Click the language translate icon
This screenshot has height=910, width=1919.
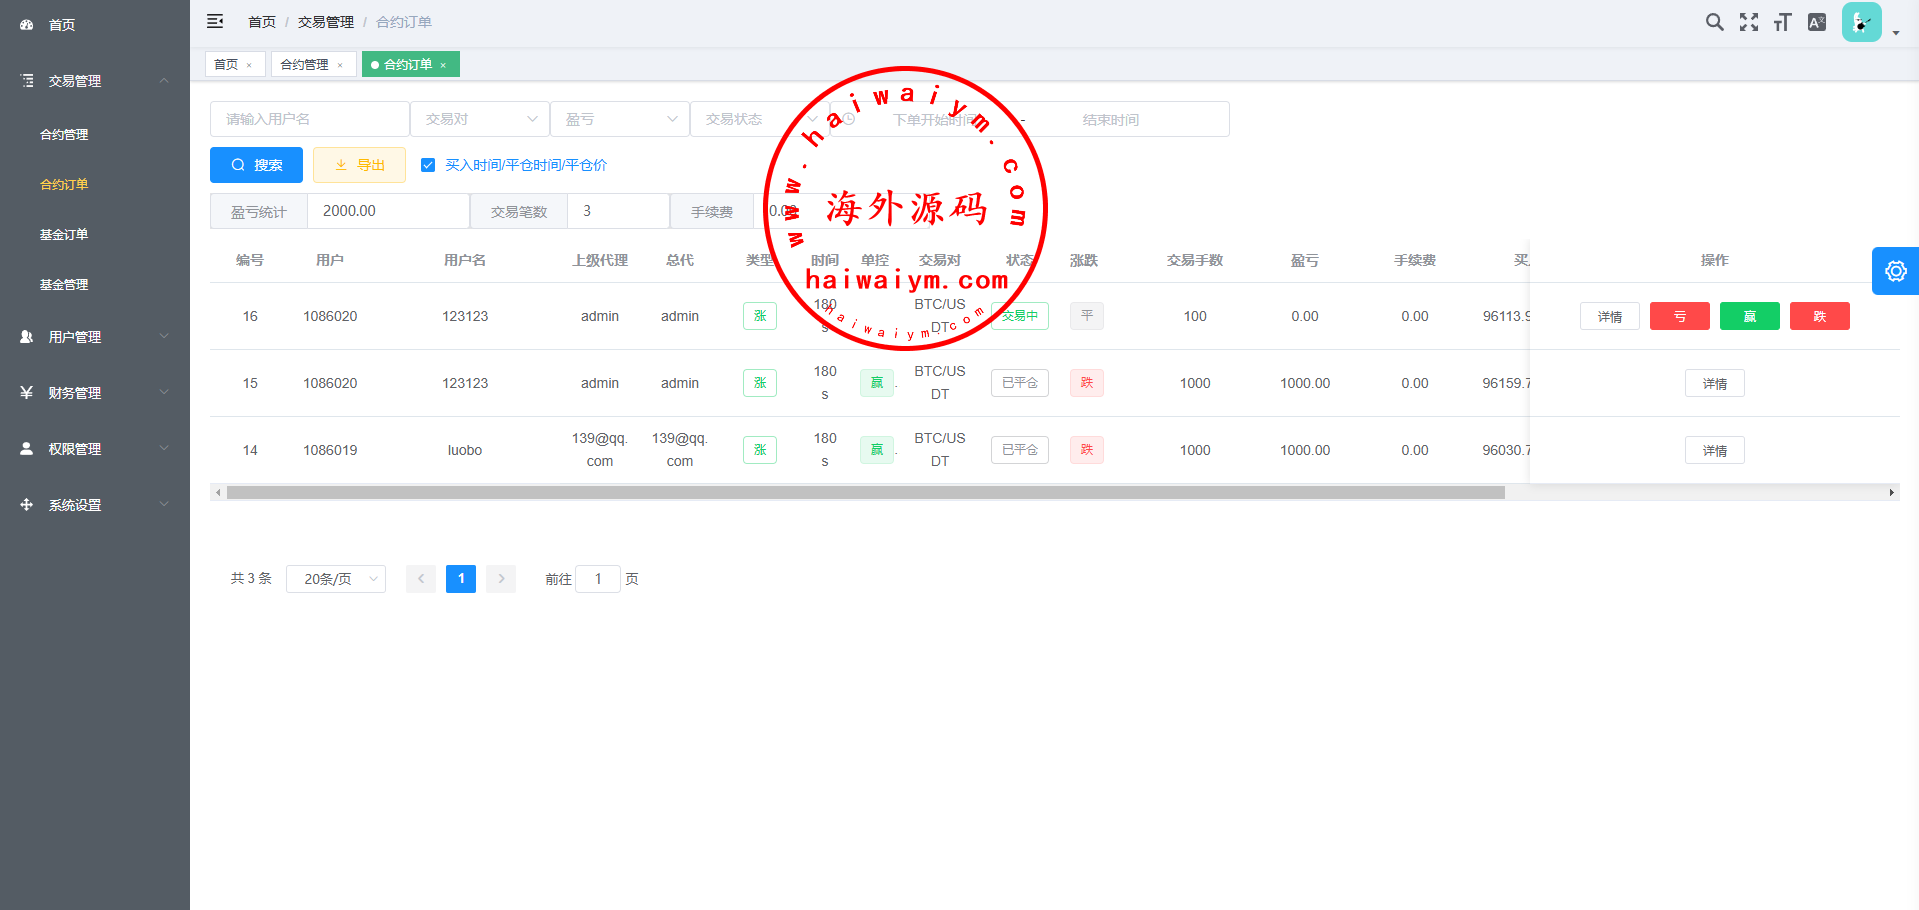coord(1817,22)
